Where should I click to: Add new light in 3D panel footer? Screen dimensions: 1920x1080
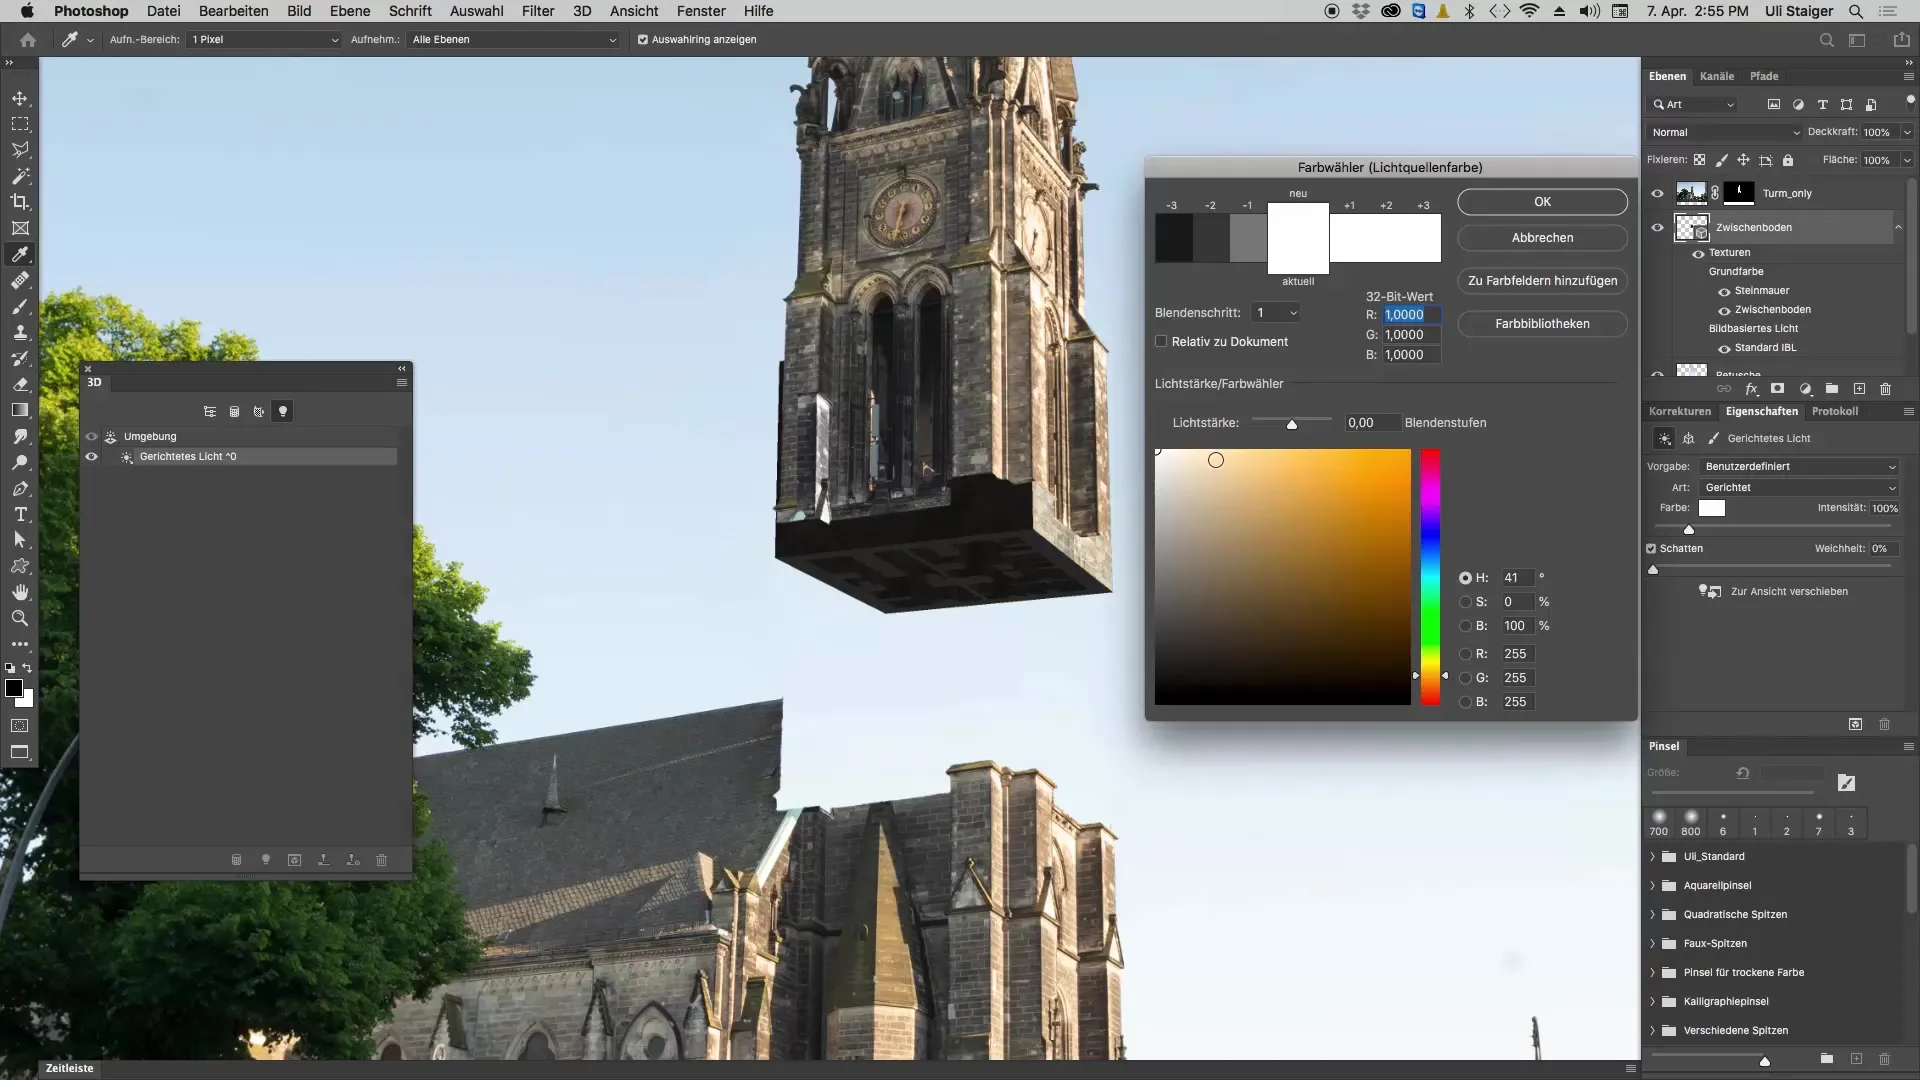(266, 860)
